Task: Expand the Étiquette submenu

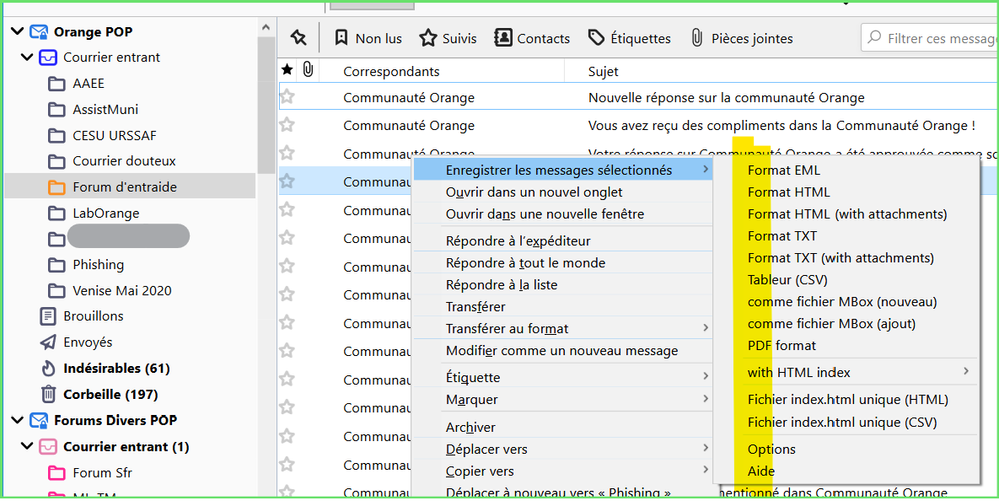Action: click(x=563, y=377)
